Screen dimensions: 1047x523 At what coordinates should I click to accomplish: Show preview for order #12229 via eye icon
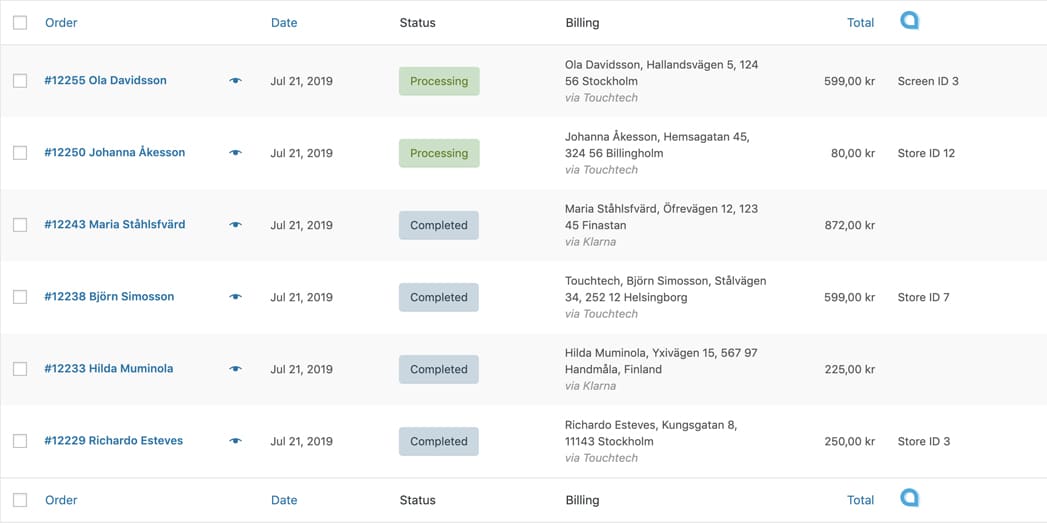pyautogui.click(x=235, y=441)
